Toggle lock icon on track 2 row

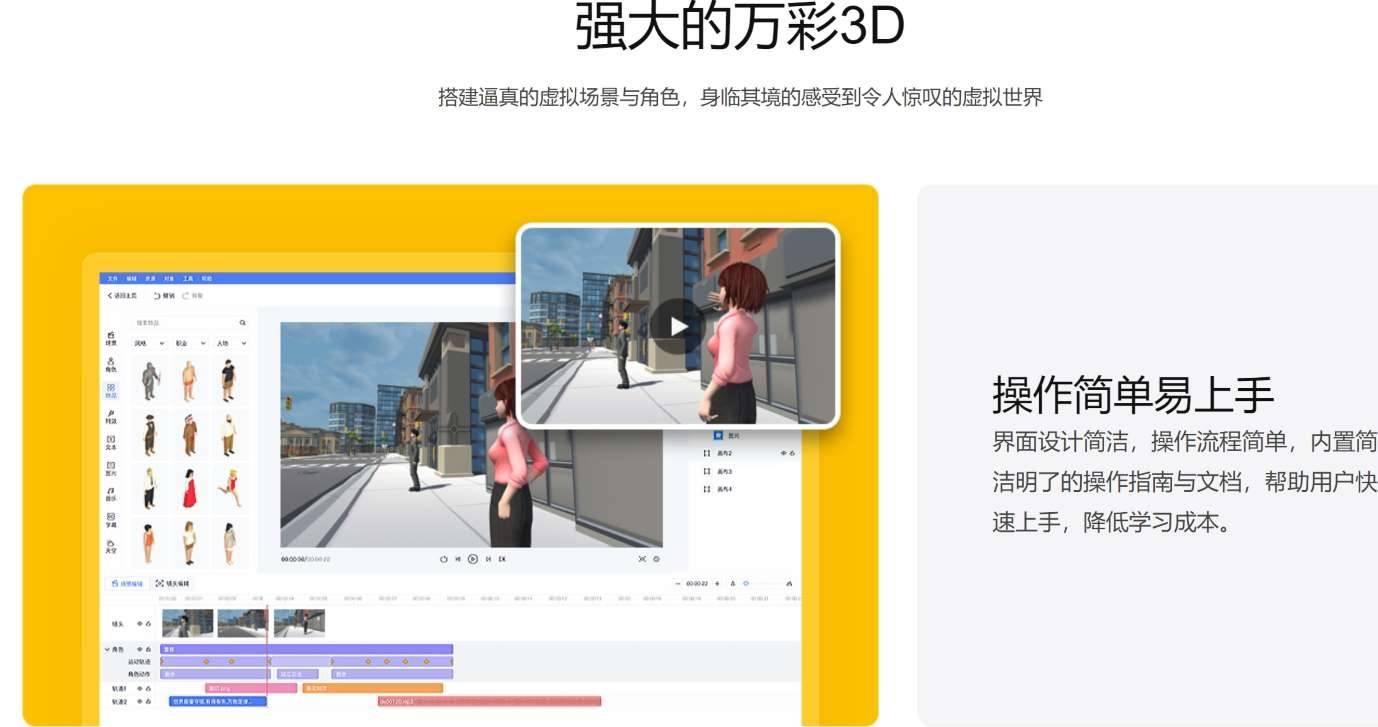point(148,701)
